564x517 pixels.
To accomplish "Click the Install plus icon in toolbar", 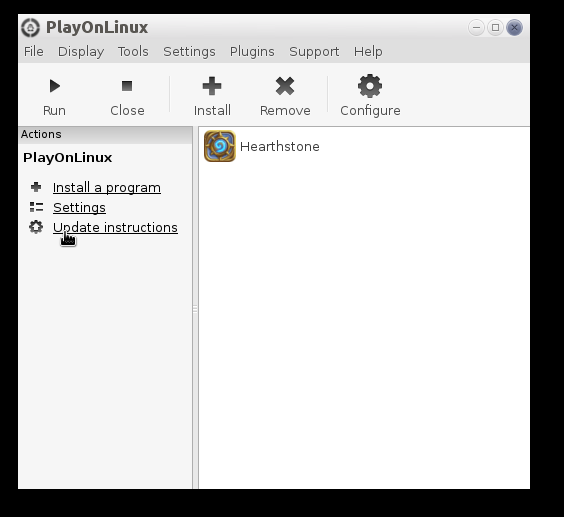I will (x=212, y=86).
